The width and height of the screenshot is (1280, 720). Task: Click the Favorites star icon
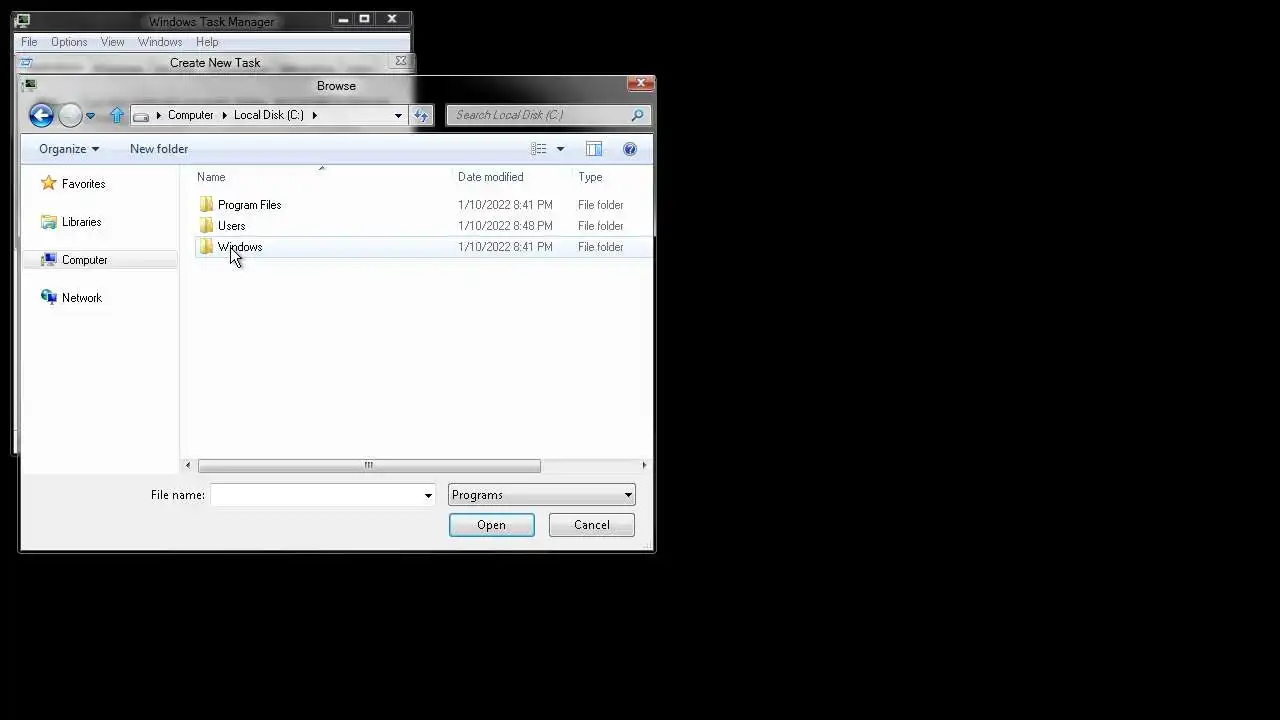click(49, 183)
